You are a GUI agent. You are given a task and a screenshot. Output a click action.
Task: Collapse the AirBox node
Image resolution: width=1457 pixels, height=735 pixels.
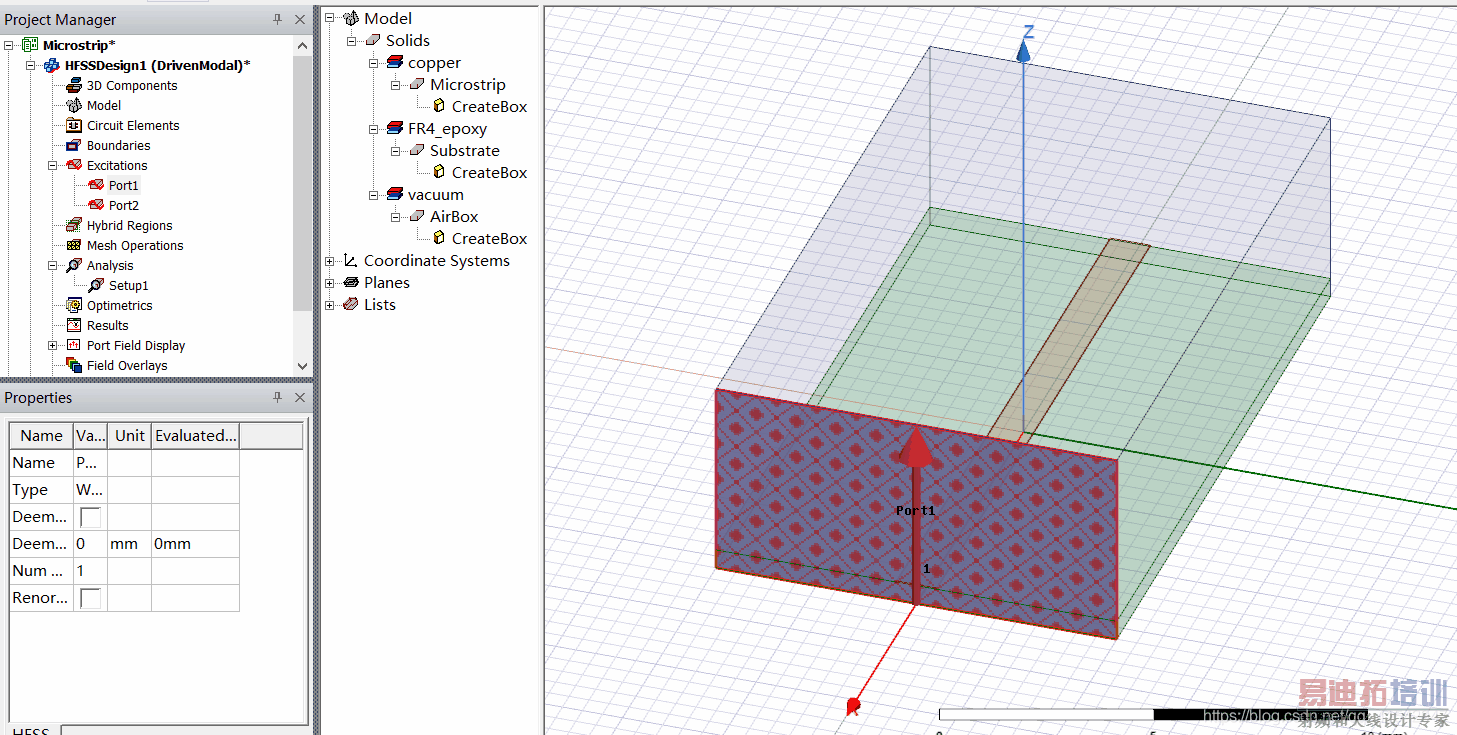coord(396,216)
